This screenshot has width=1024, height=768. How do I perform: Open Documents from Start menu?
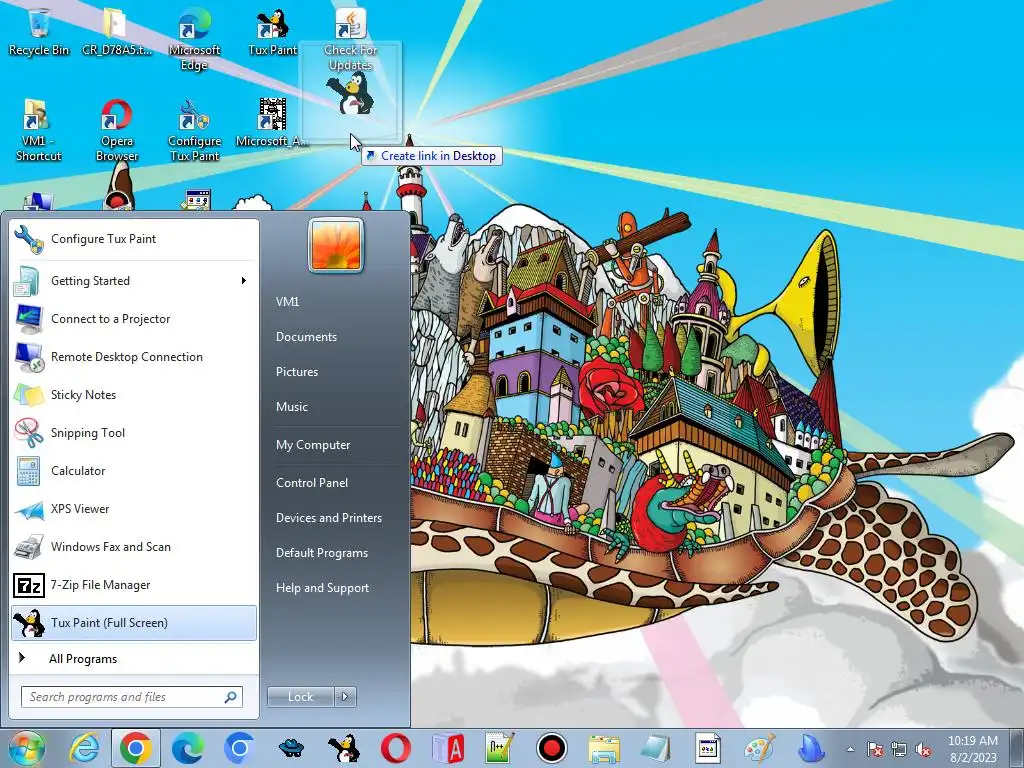(306, 337)
